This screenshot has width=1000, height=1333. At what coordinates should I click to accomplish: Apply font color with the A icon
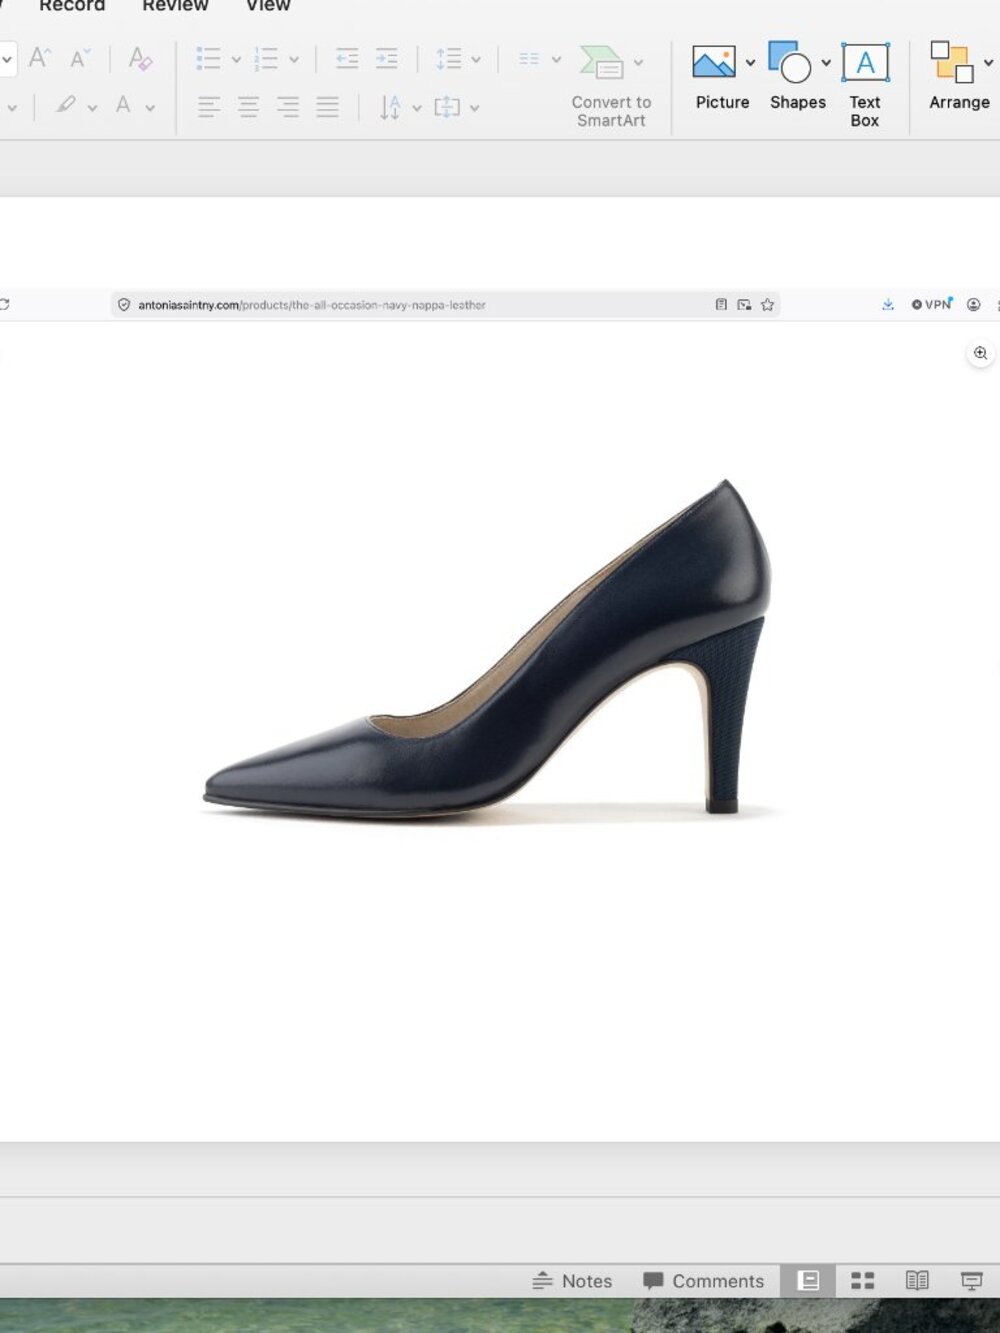(x=123, y=105)
